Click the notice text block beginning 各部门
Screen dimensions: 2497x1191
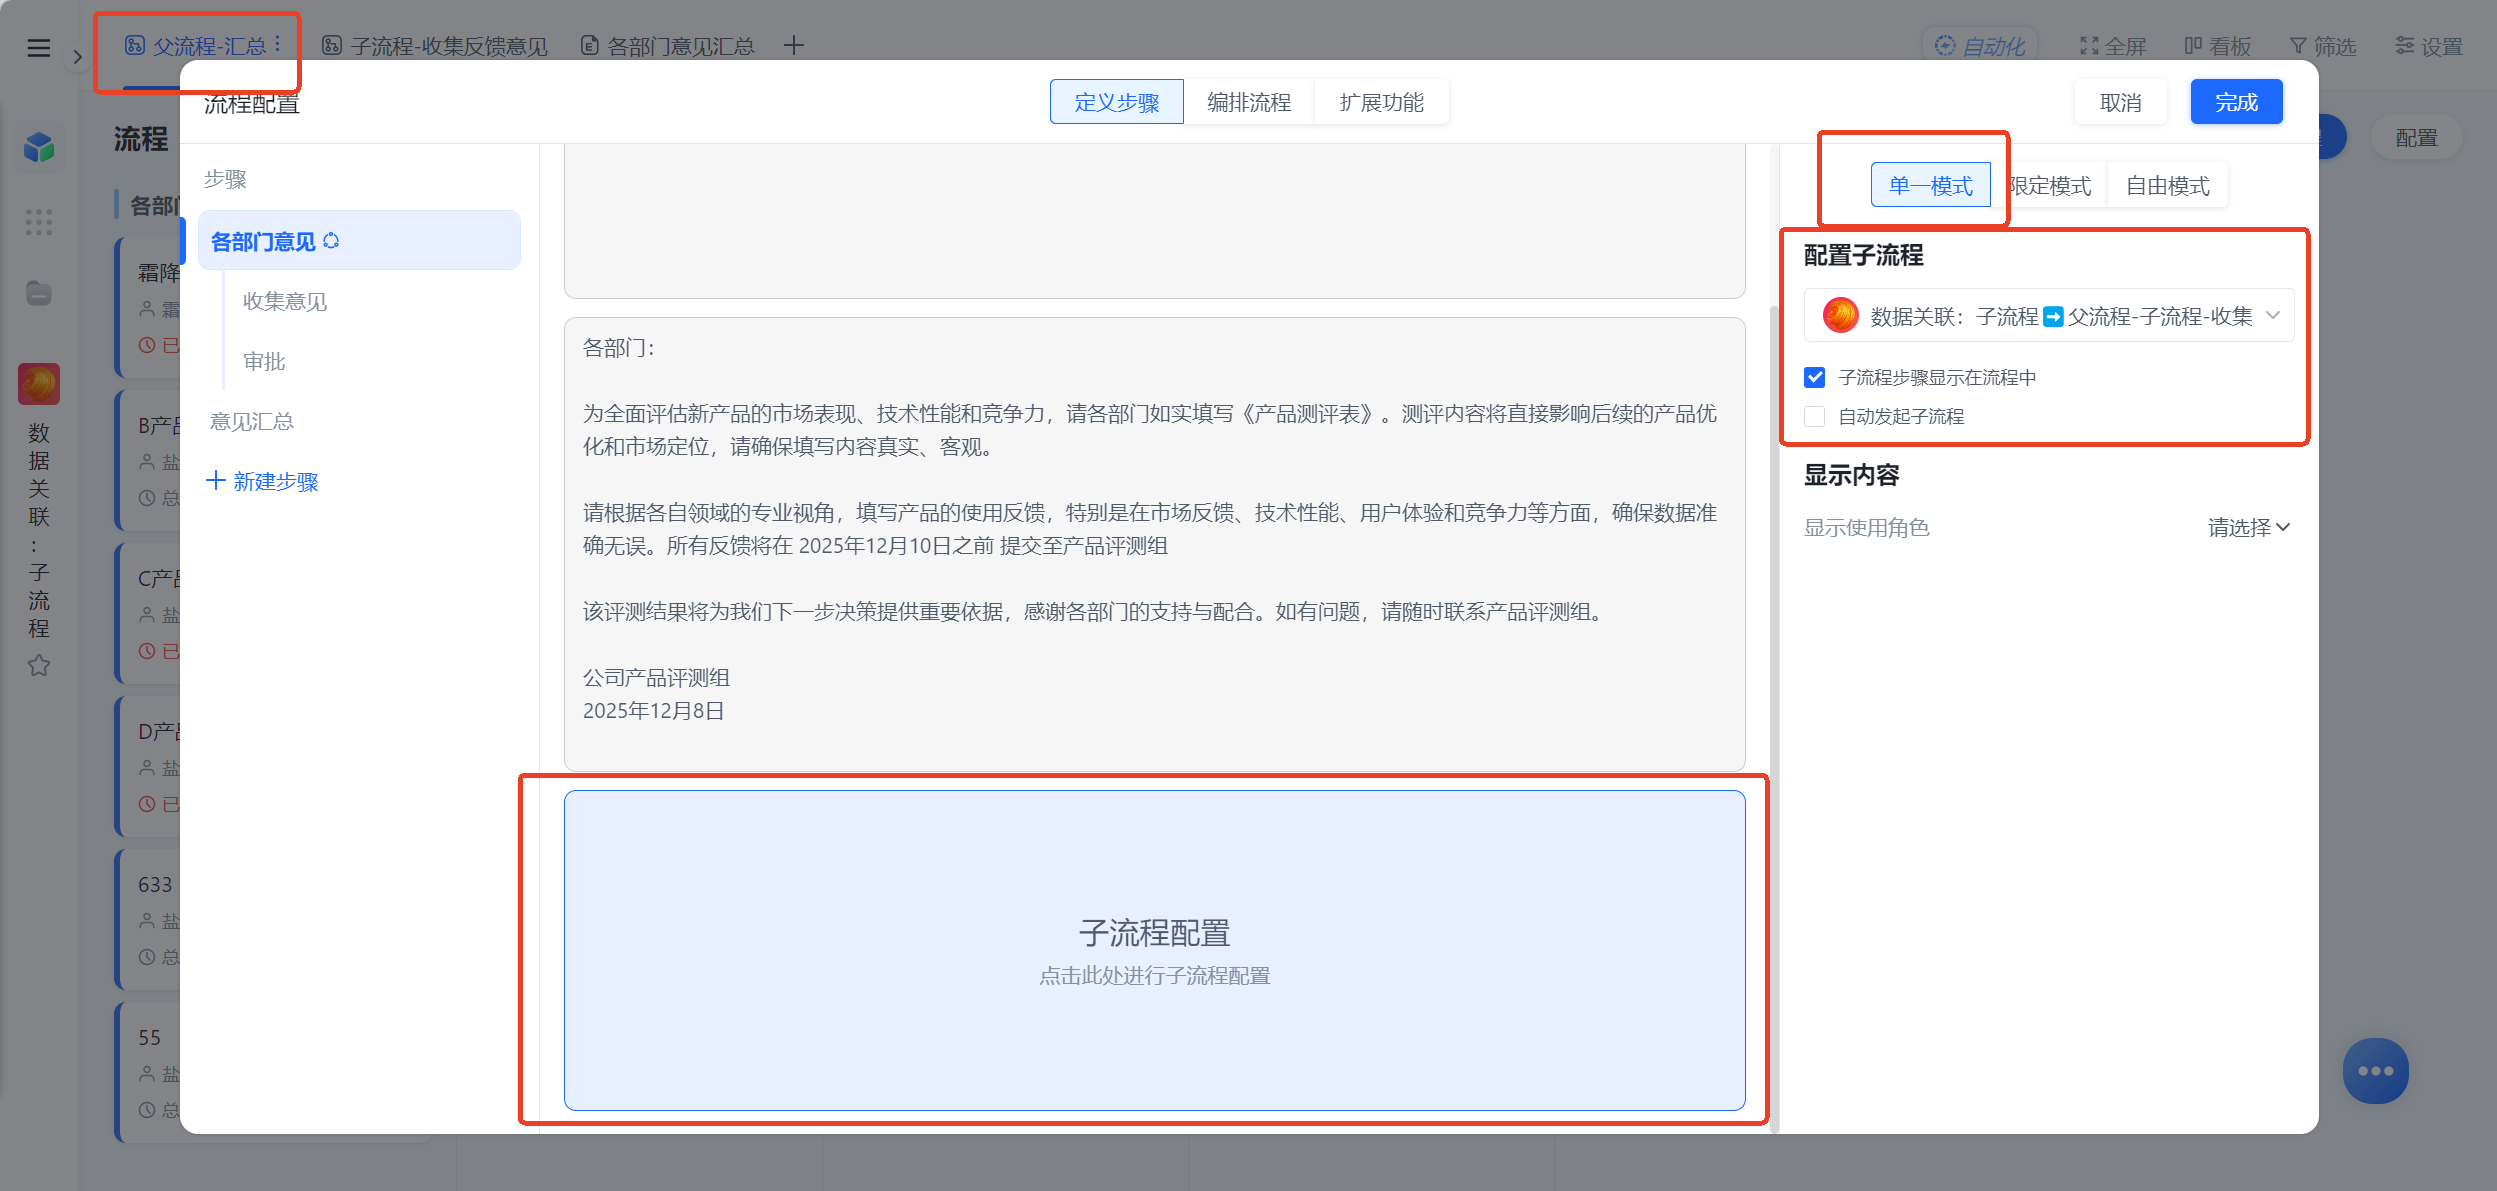point(1154,544)
